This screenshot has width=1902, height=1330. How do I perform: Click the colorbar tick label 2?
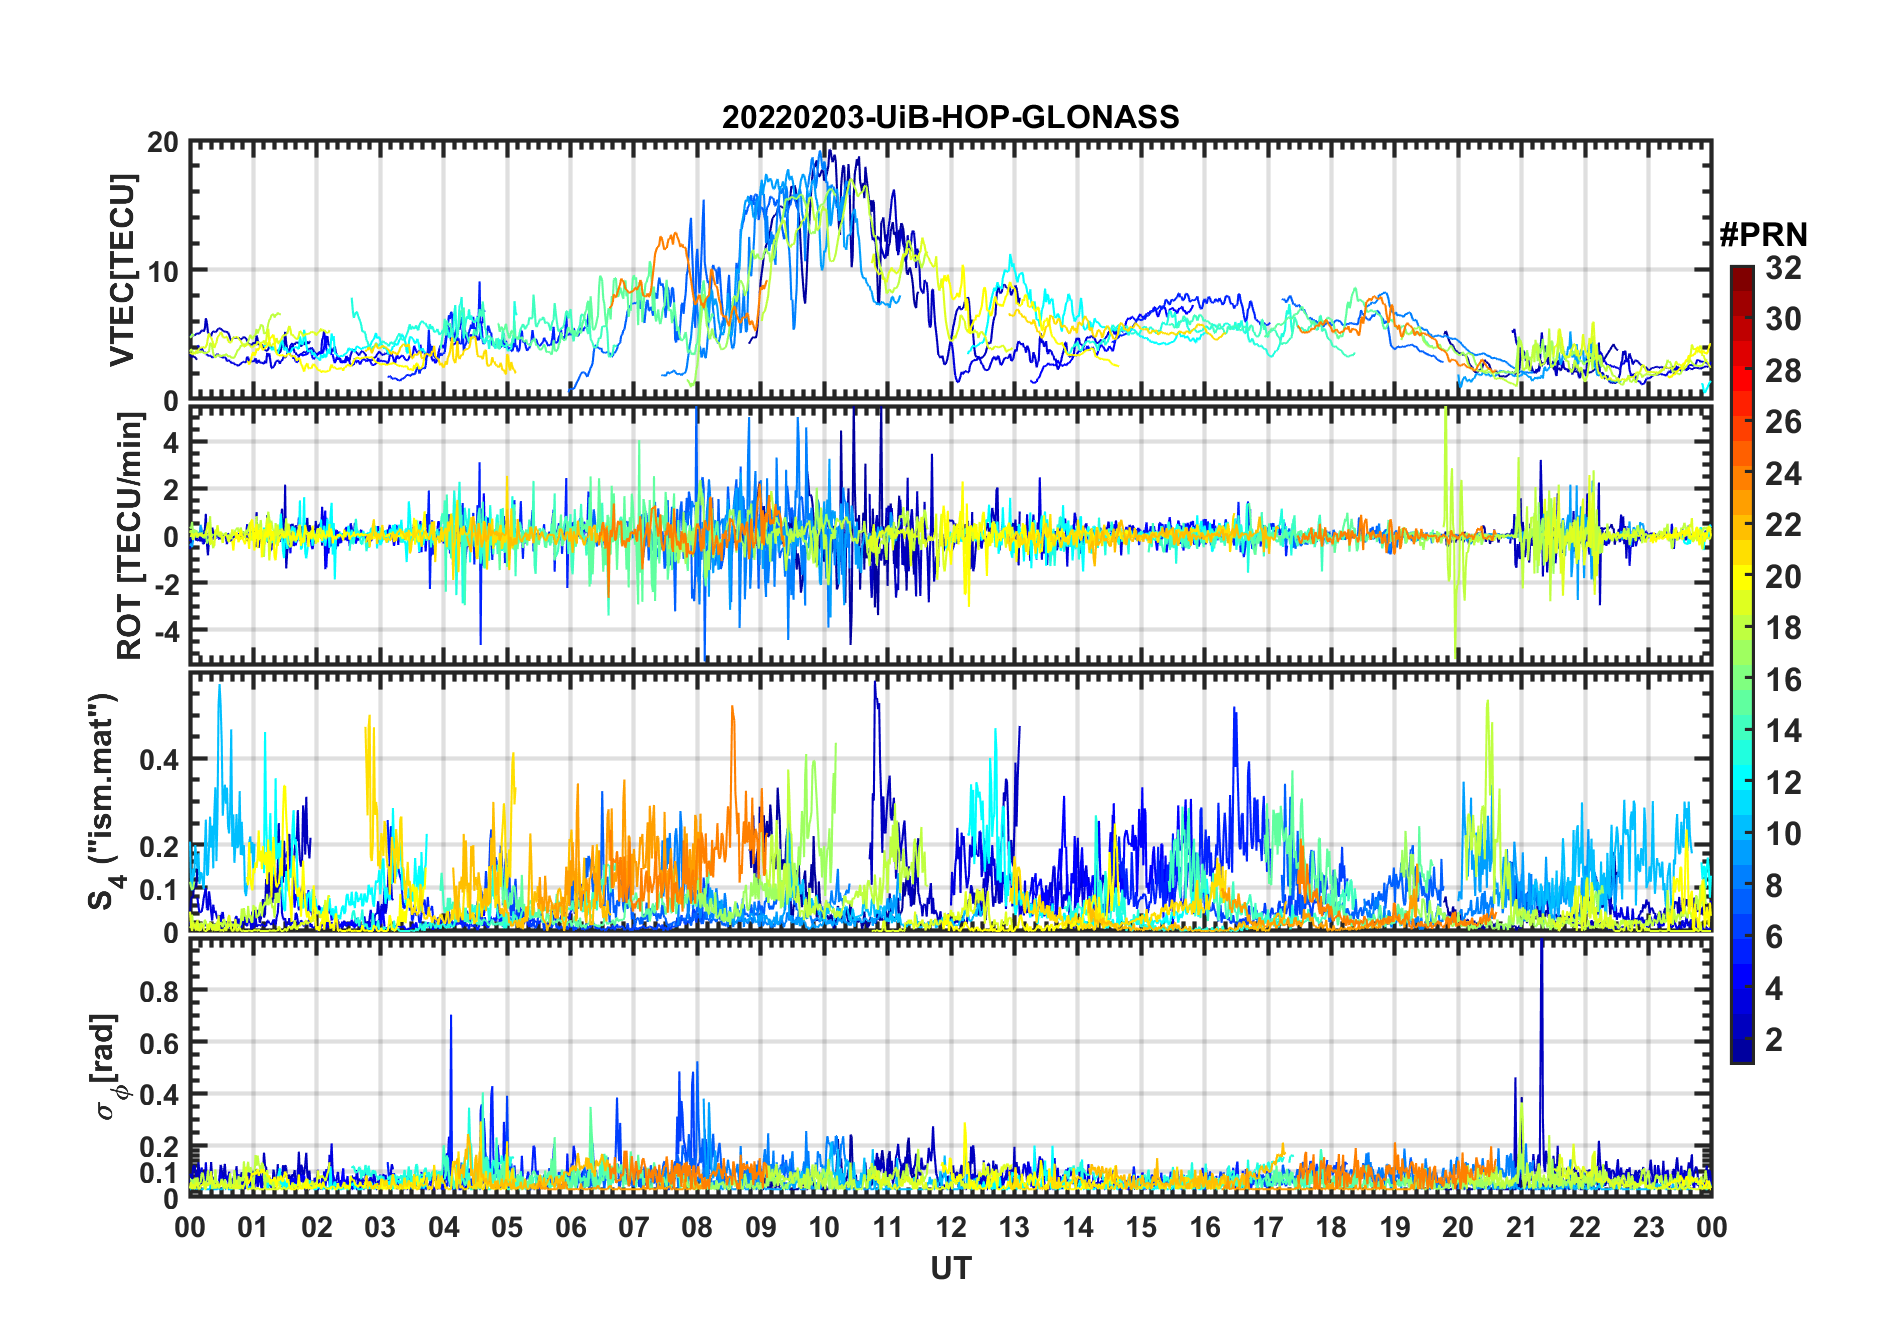1774,1040
